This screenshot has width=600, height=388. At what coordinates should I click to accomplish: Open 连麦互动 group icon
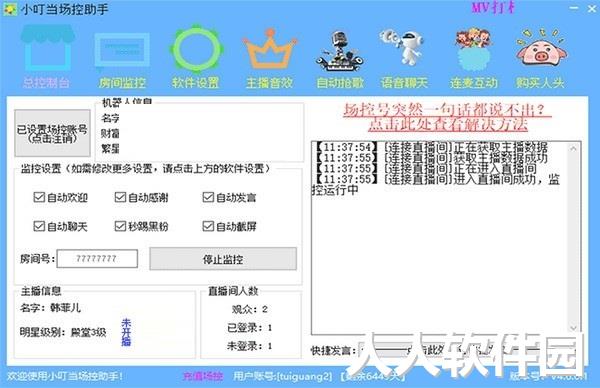coord(474,58)
